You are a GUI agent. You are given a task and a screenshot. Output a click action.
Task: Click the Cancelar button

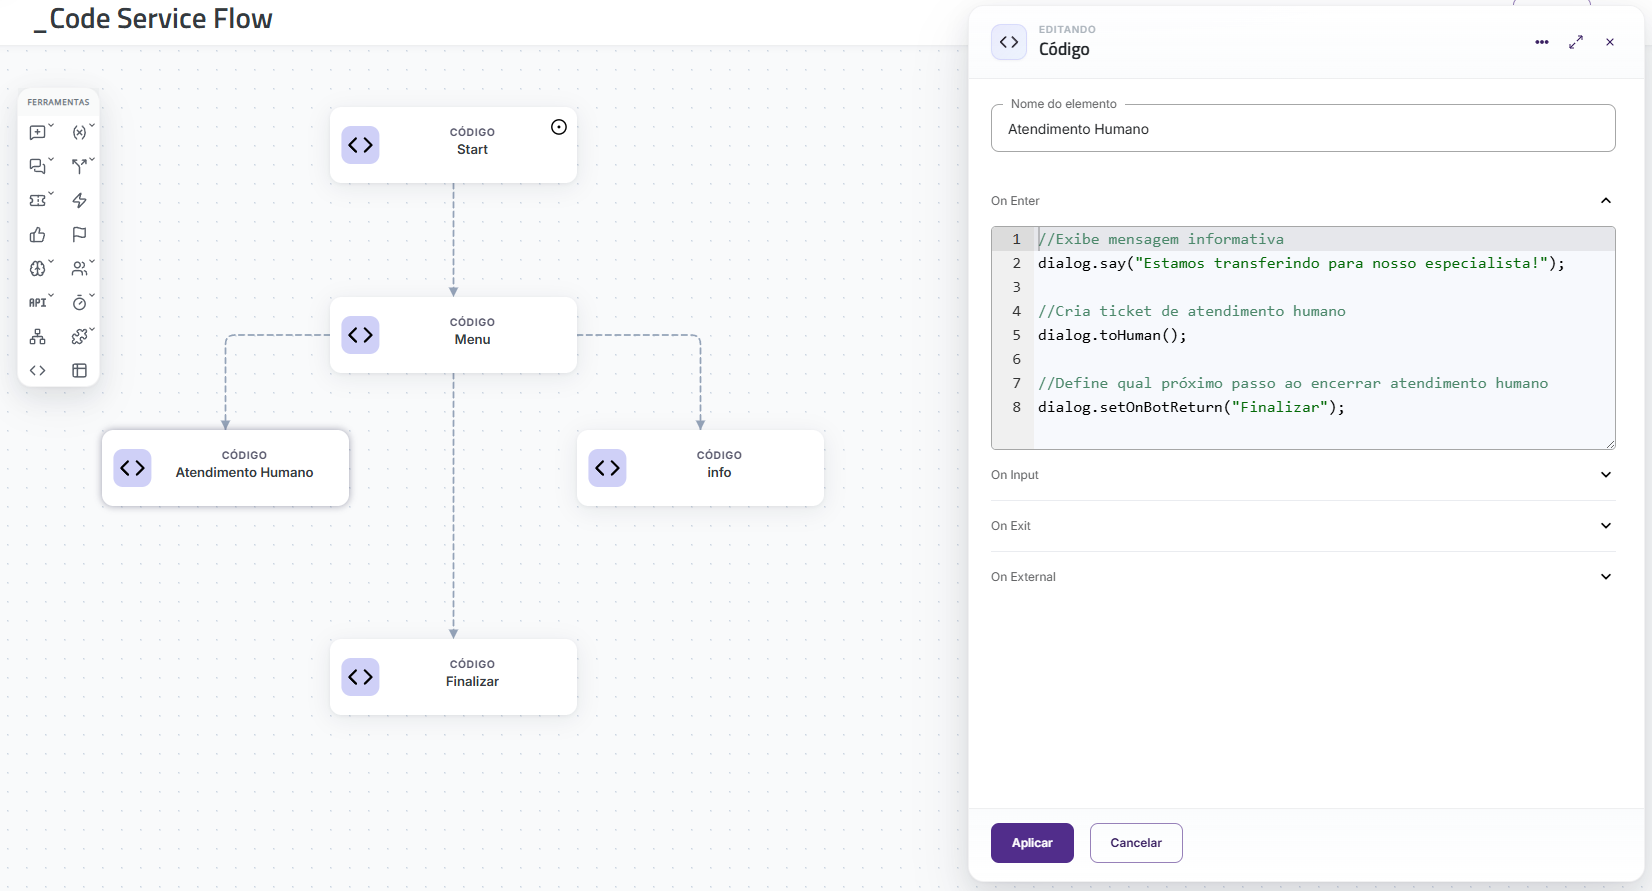coord(1136,843)
